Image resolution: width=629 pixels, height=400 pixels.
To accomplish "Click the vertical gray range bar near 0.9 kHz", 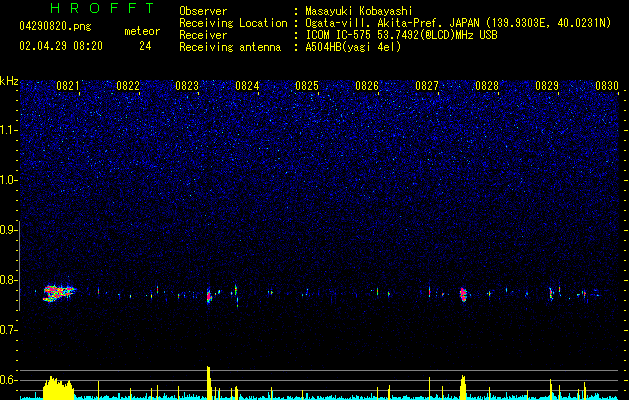I will click(20, 265).
